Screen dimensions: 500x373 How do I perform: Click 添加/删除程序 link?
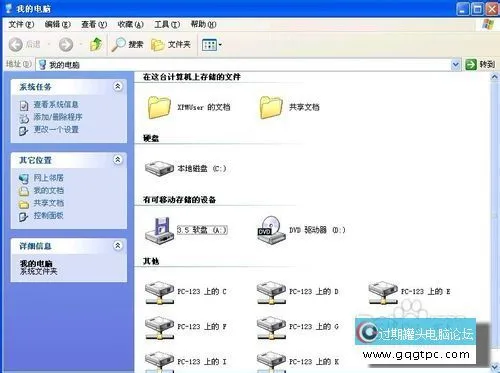click(58, 117)
